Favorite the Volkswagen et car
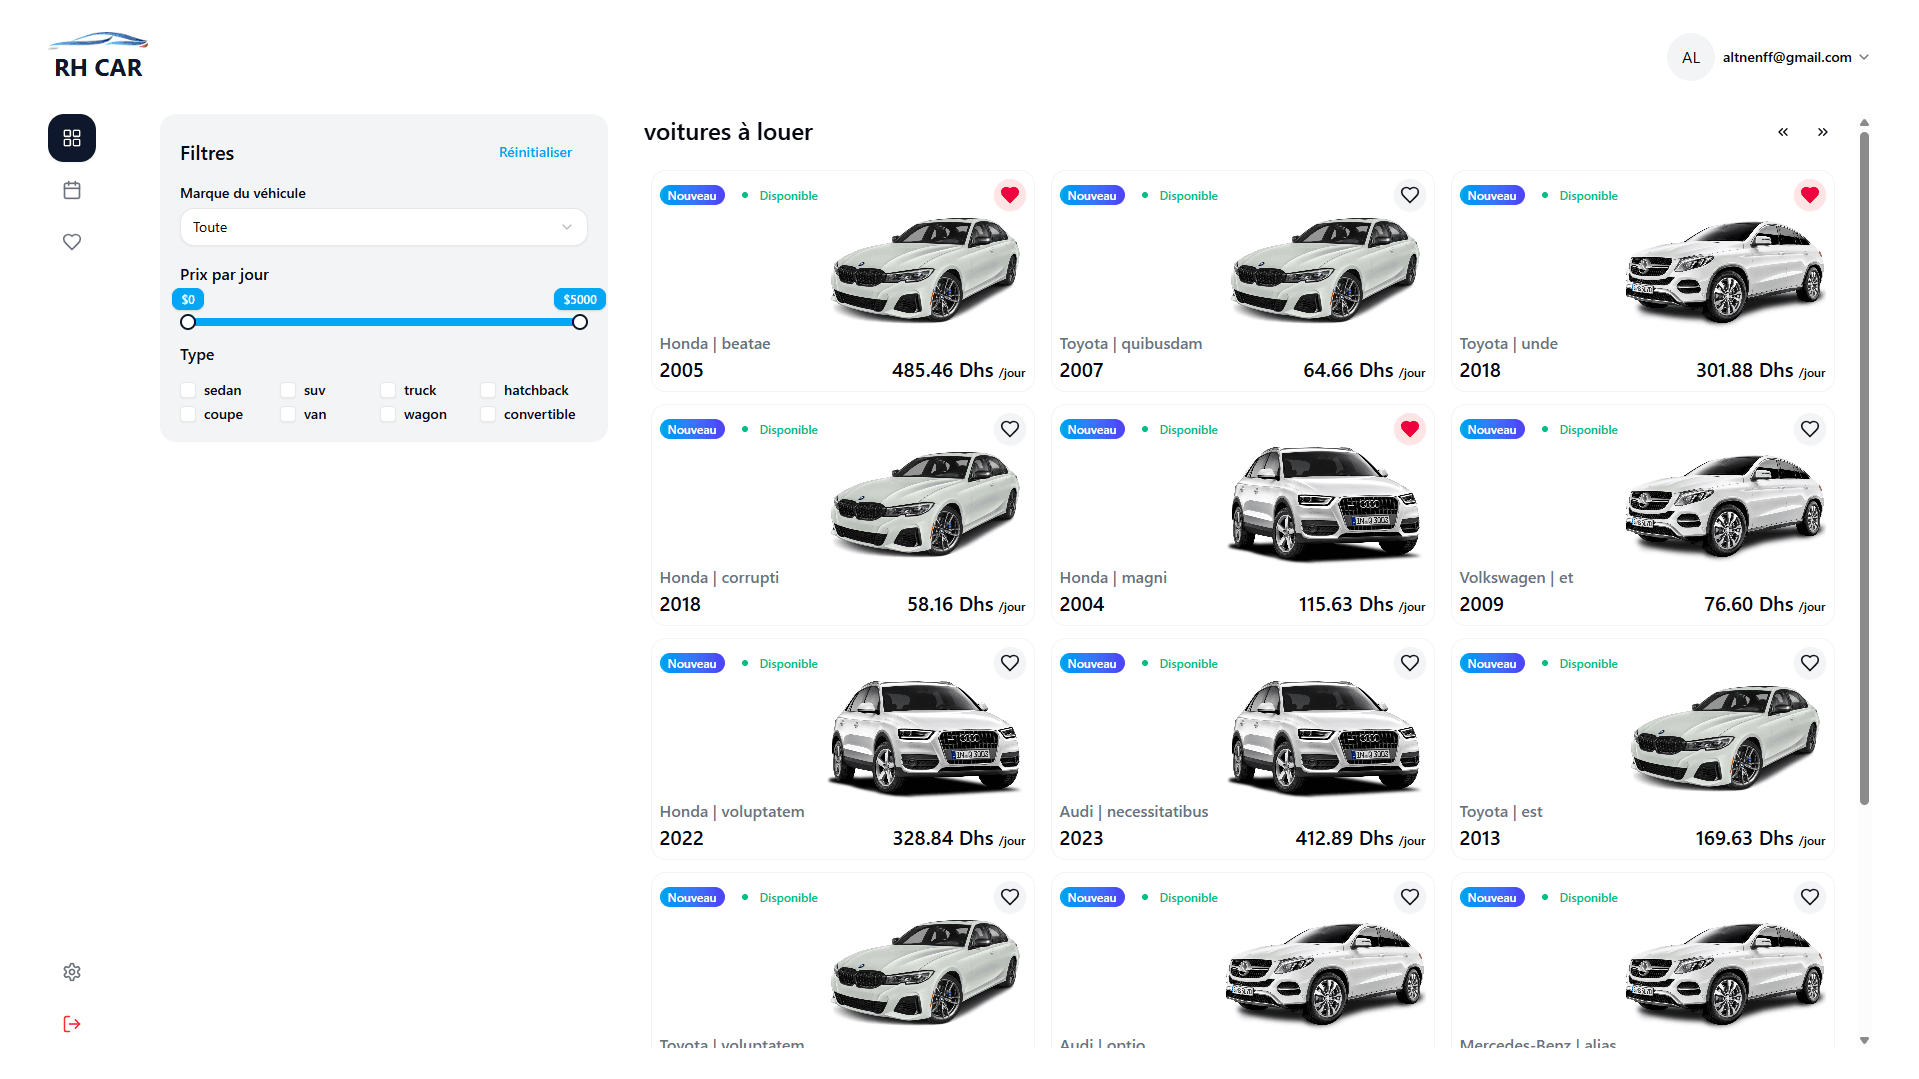The height and width of the screenshot is (1079, 1919). click(1809, 429)
